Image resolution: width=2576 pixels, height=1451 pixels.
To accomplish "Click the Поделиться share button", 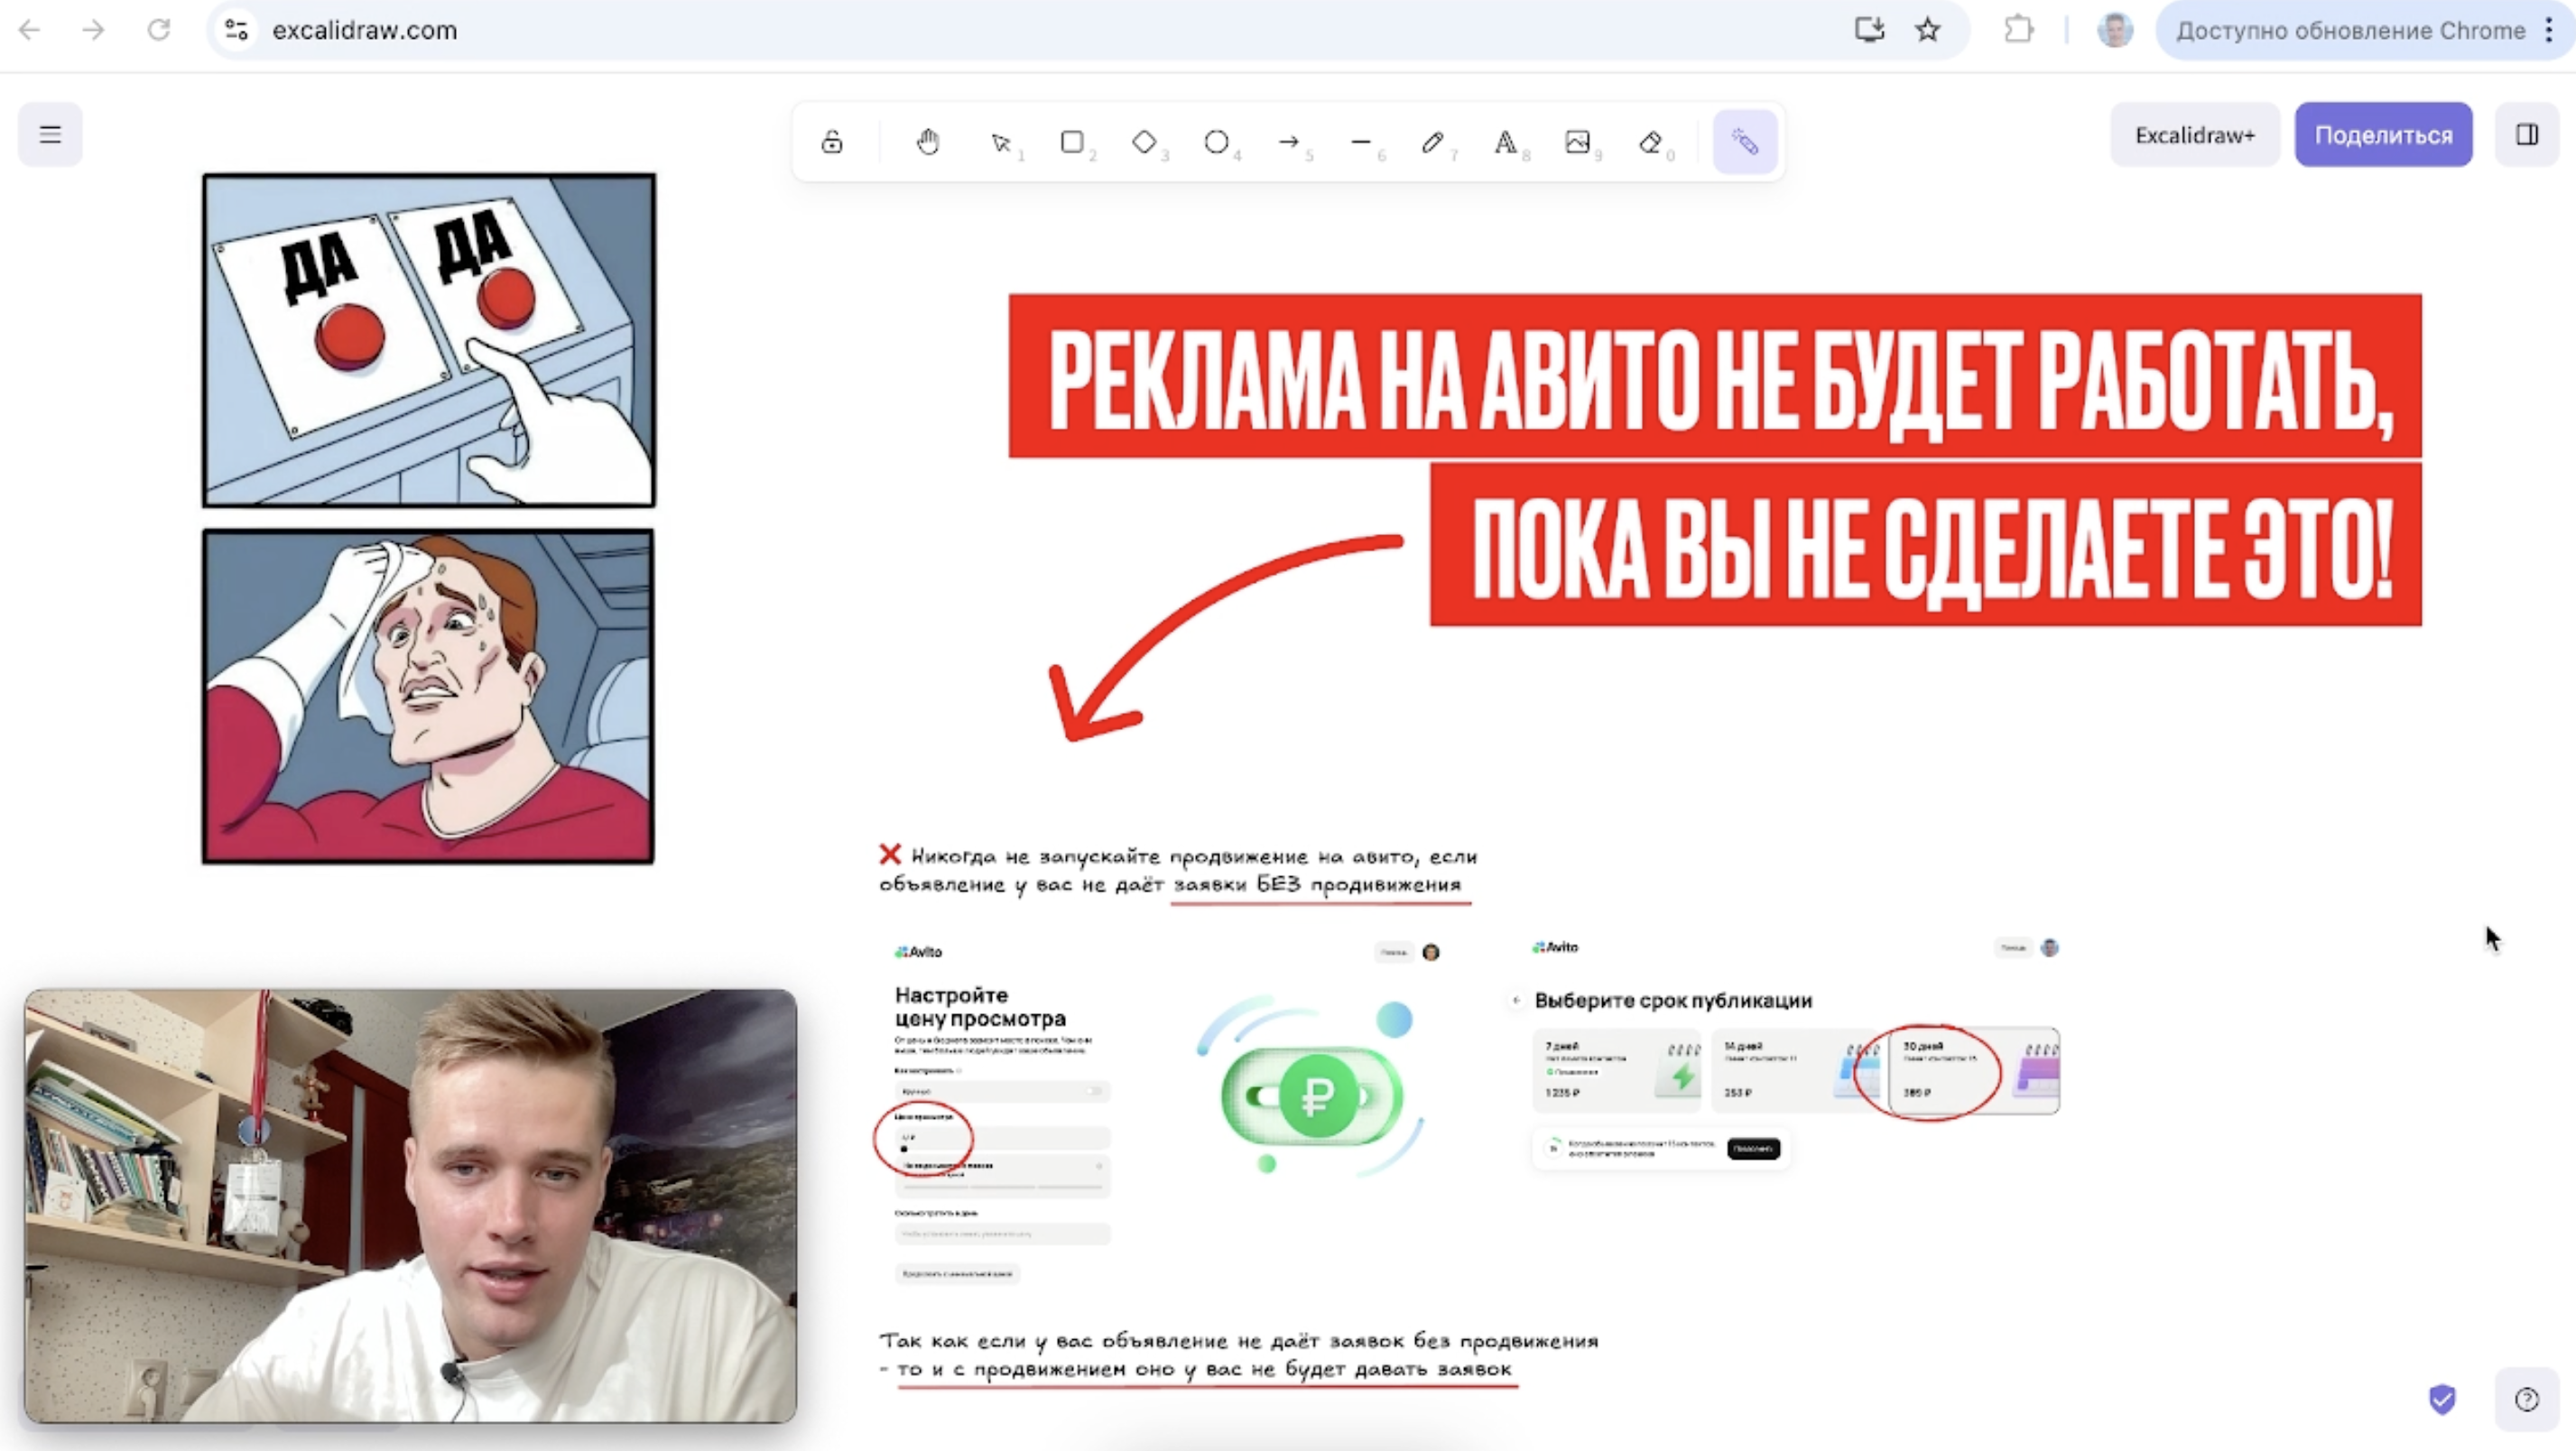I will pyautogui.click(x=2383, y=134).
